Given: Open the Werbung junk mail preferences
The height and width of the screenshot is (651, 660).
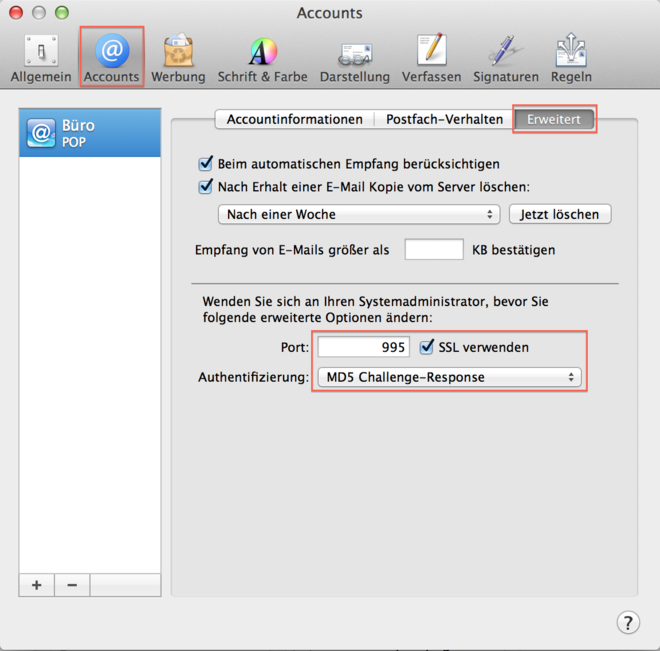Looking at the screenshot, I should (x=178, y=59).
